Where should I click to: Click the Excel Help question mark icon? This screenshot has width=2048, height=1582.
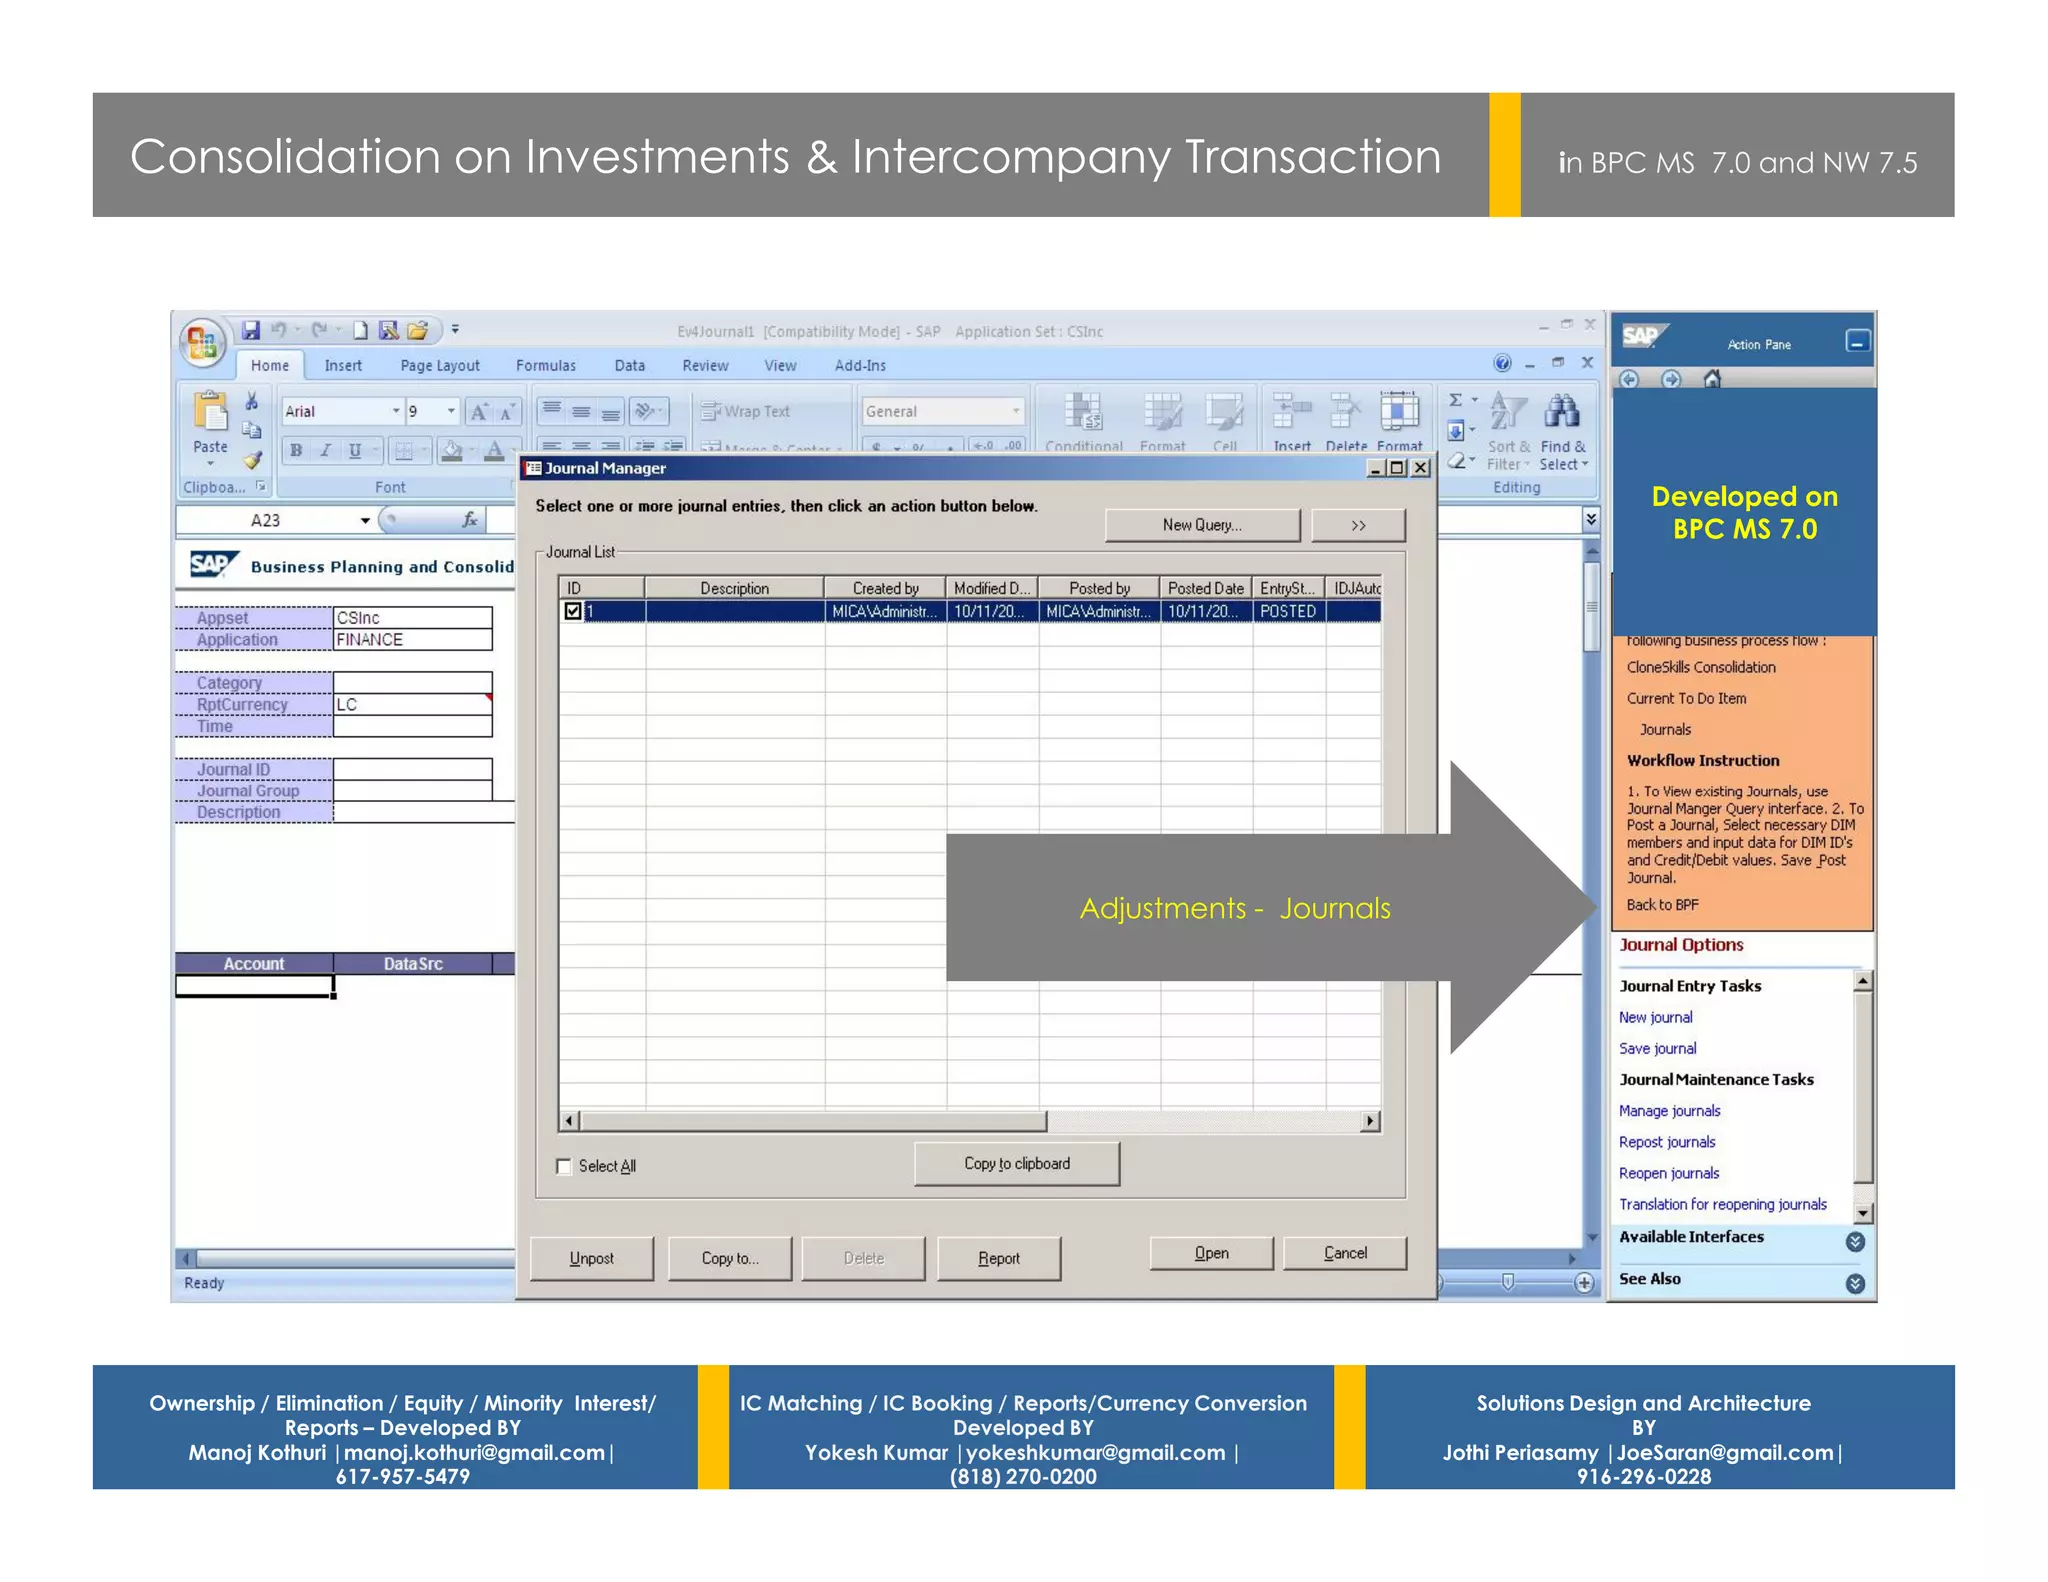(x=1502, y=363)
